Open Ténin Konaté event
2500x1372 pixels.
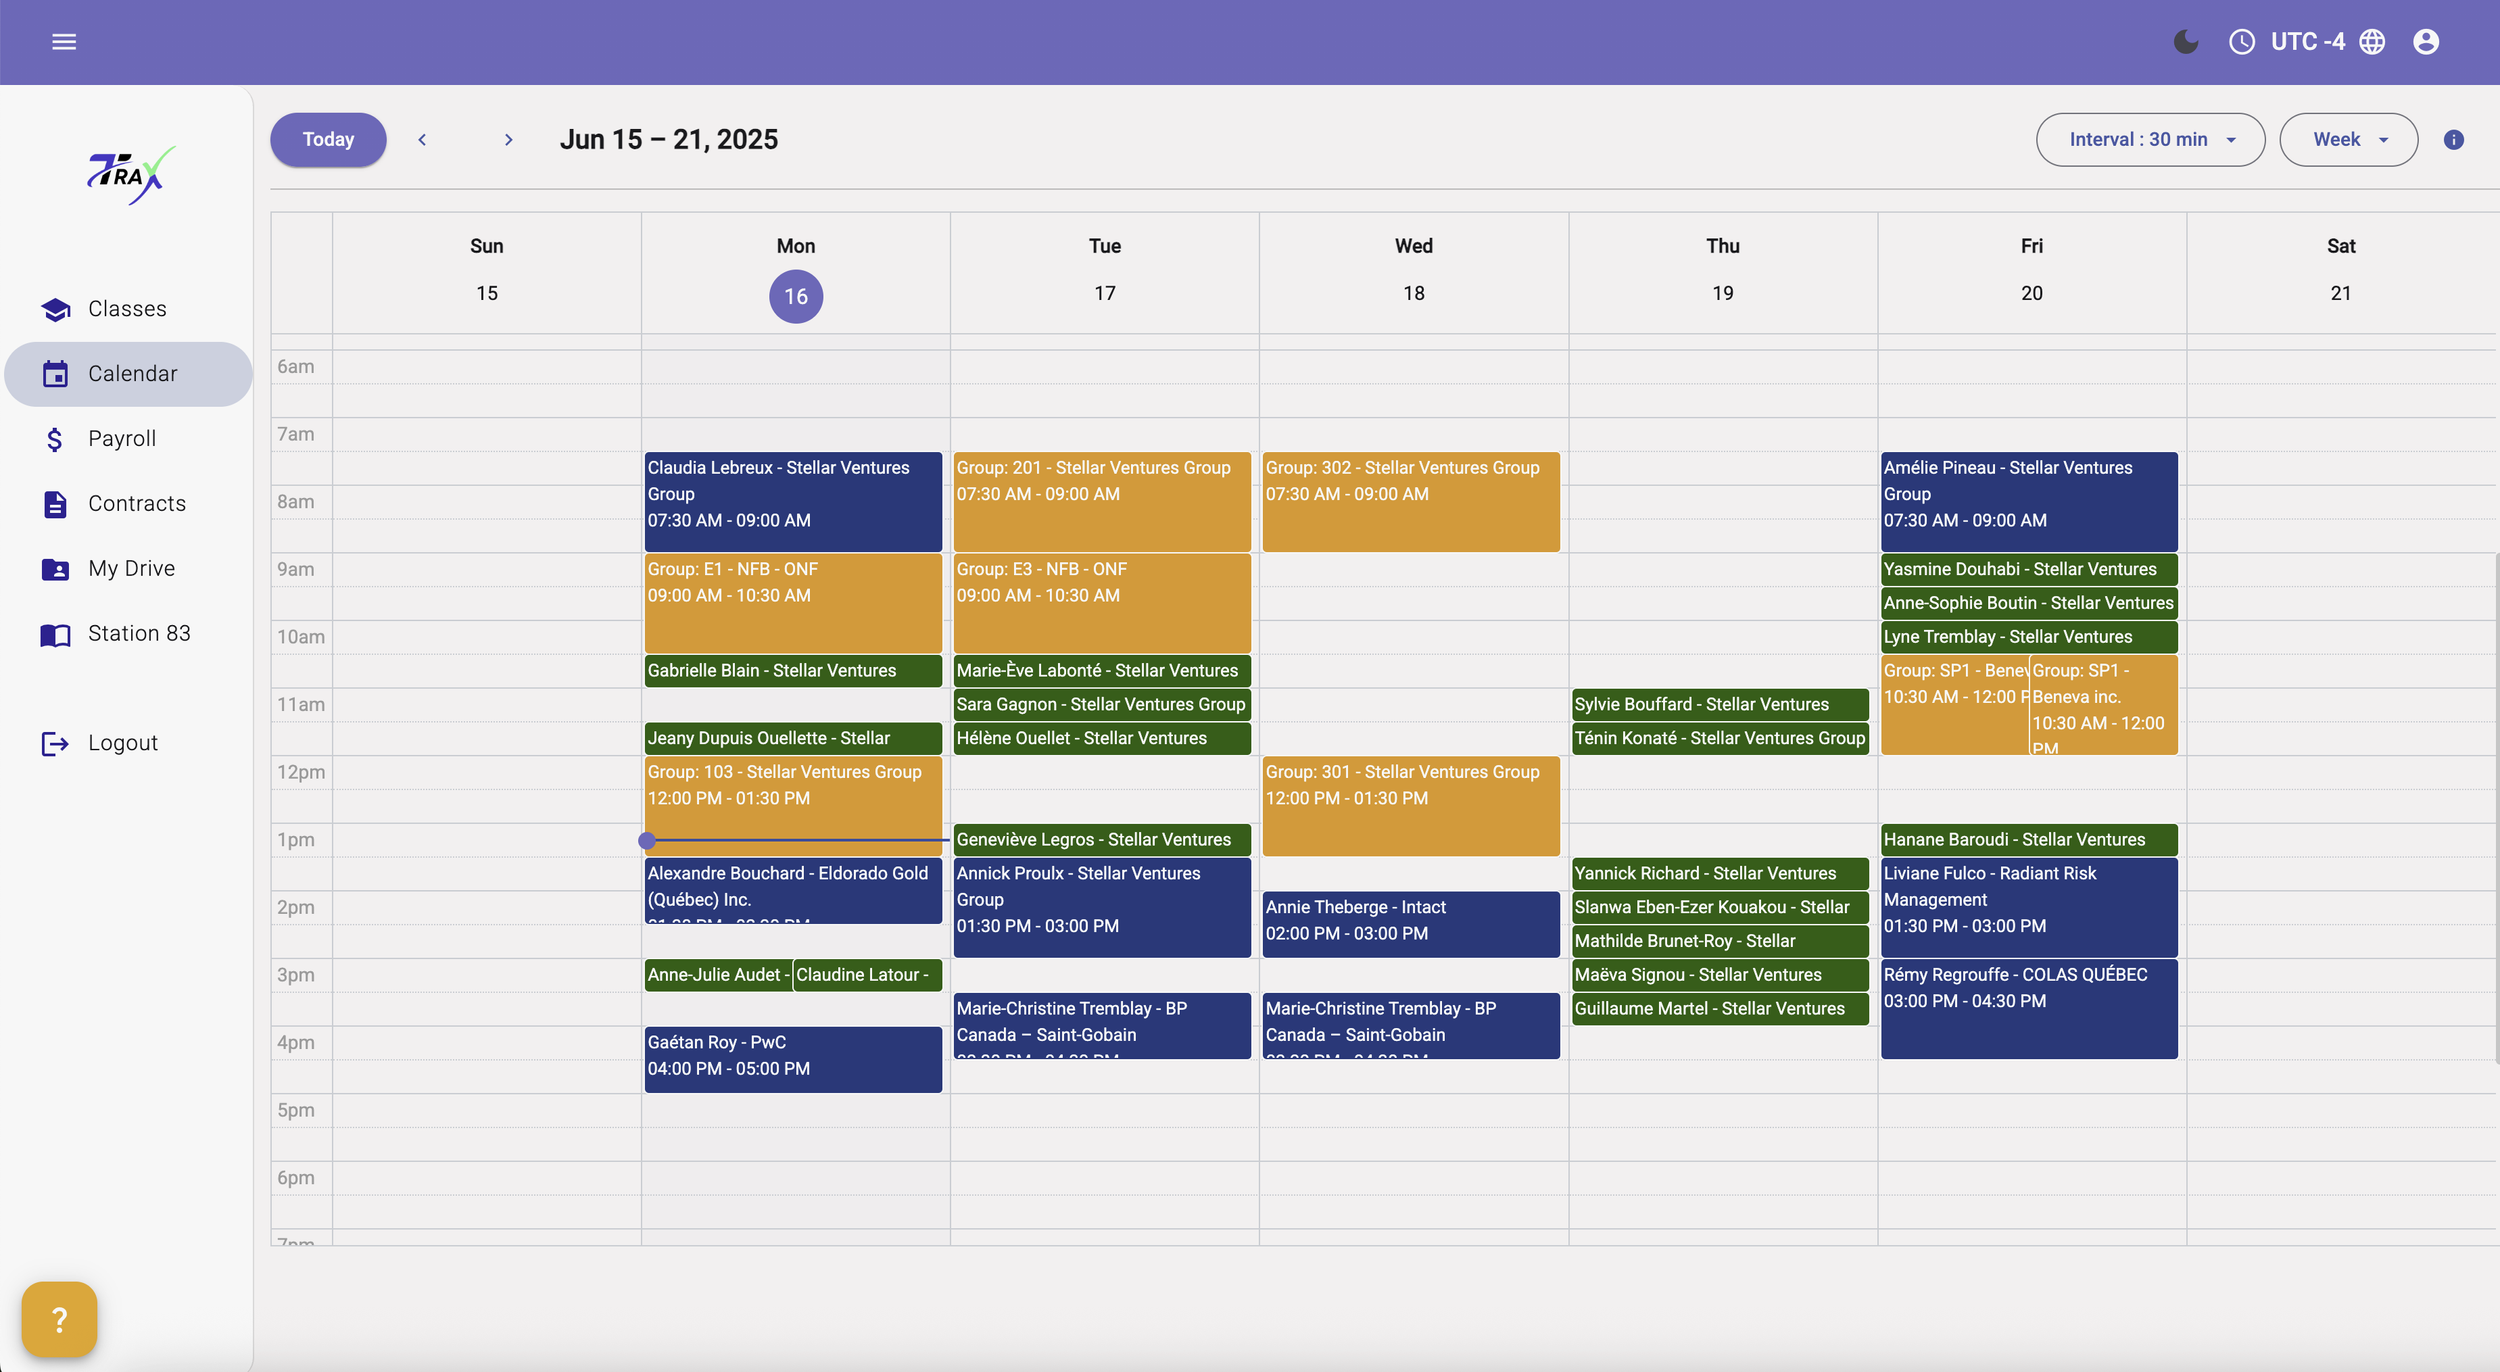tap(1720, 739)
